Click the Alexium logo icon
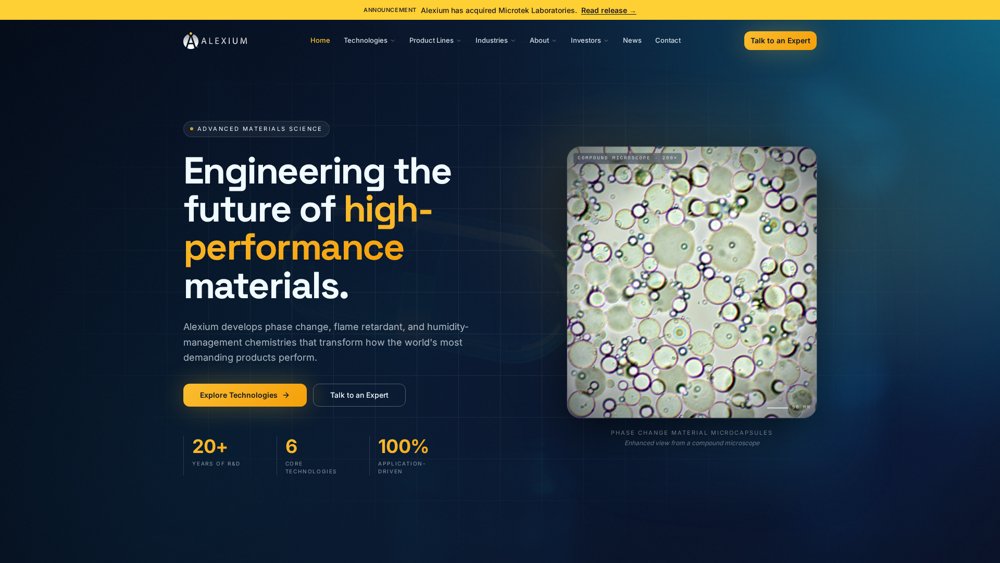This screenshot has height=563, width=1000. [x=191, y=41]
